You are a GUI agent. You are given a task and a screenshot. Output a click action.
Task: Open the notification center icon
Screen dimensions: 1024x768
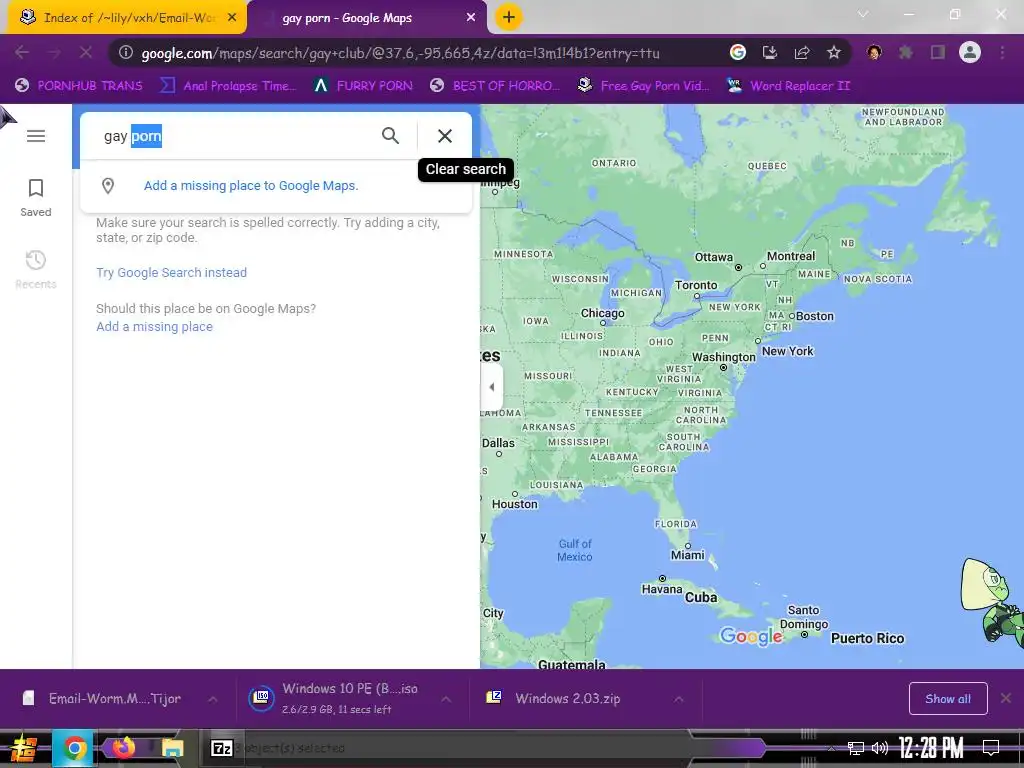[x=991, y=748]
